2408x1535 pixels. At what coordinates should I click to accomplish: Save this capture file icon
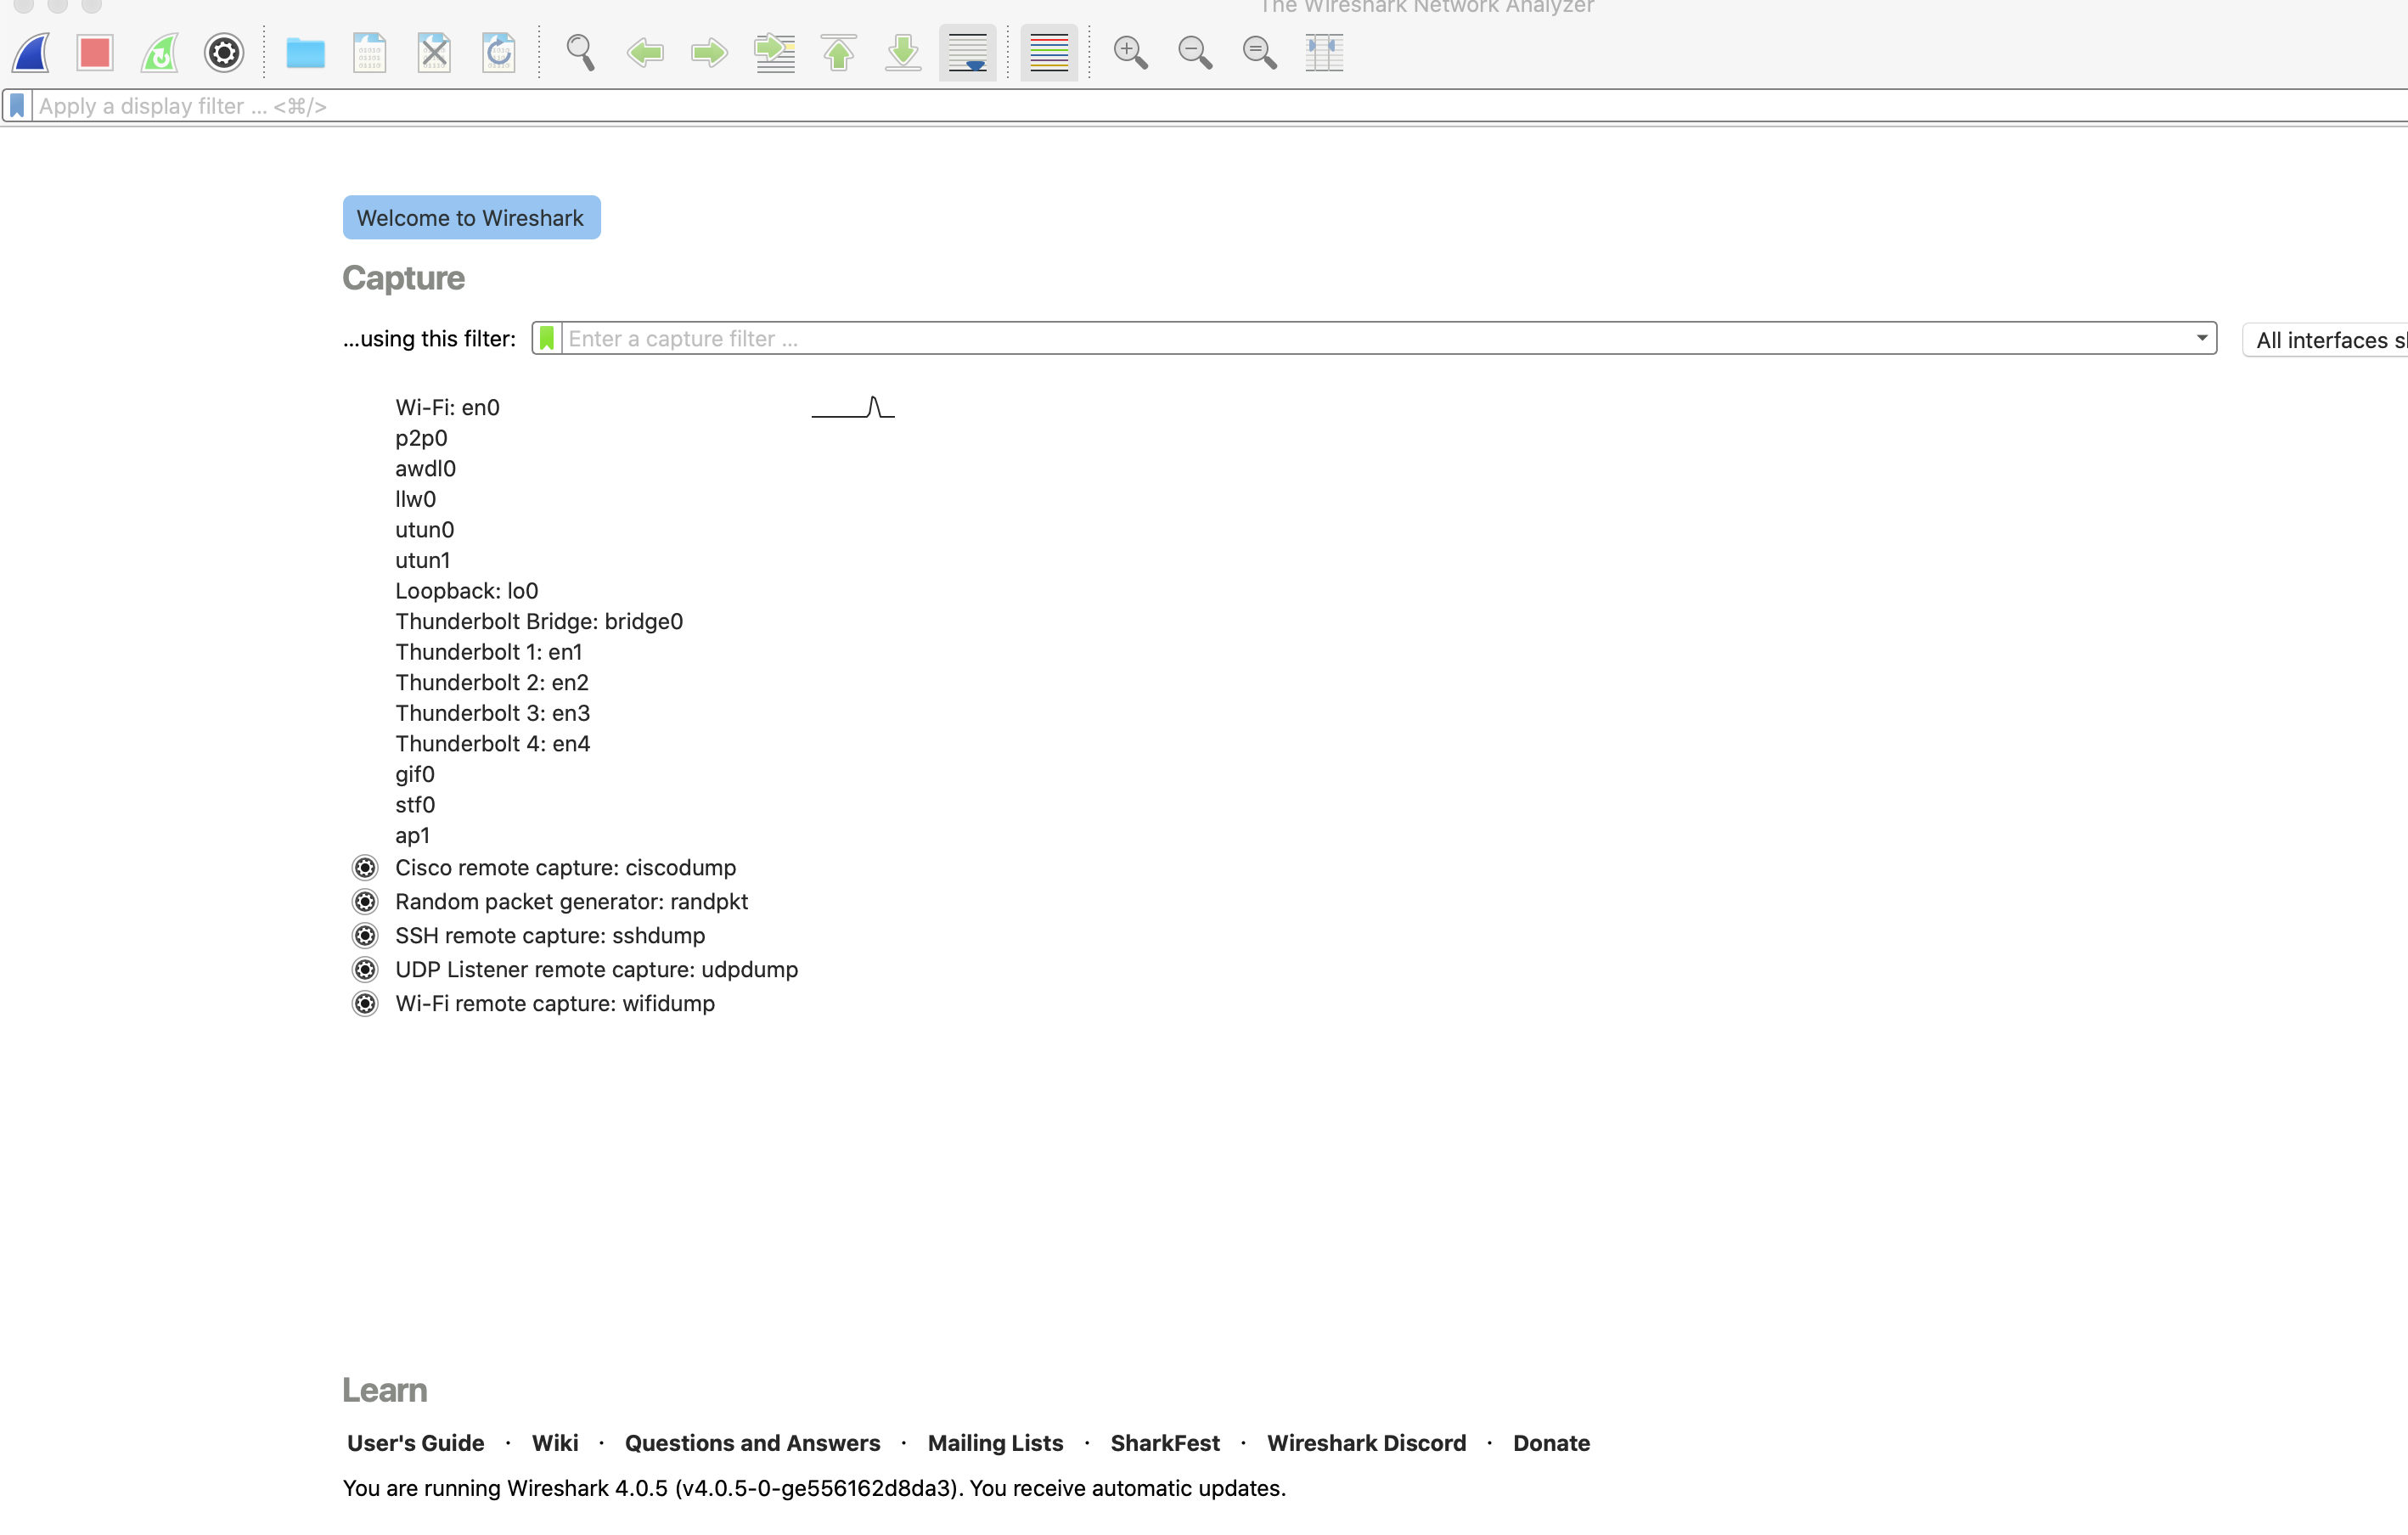coord(369,53)
